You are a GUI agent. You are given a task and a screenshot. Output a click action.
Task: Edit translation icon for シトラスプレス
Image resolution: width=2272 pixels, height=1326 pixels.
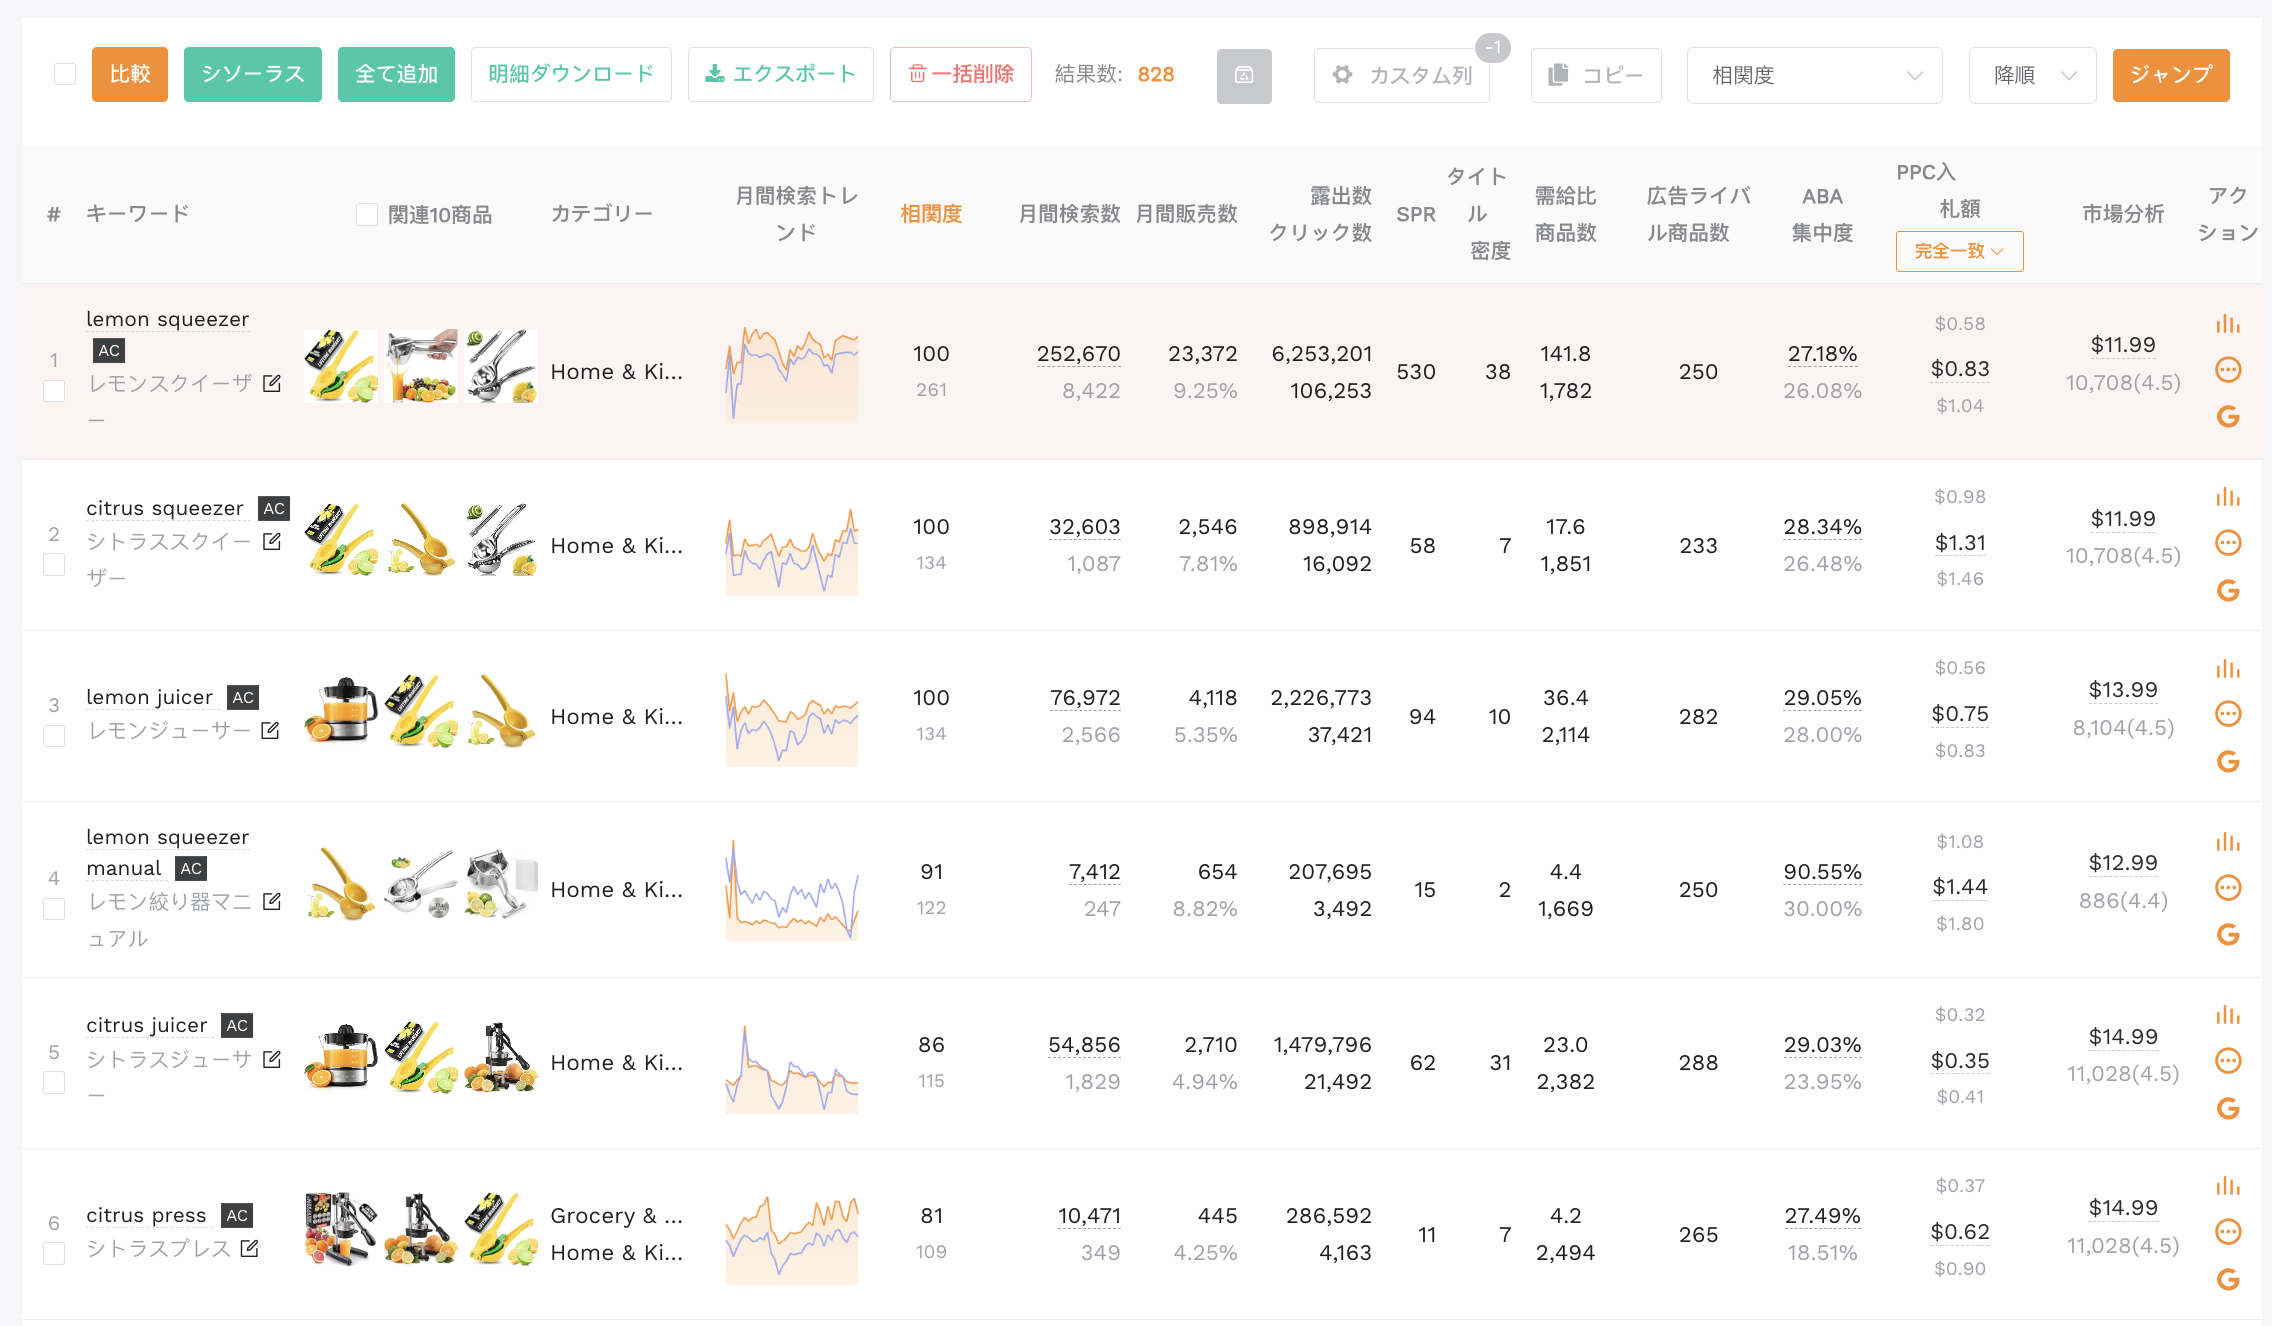tap(250, 1248)
